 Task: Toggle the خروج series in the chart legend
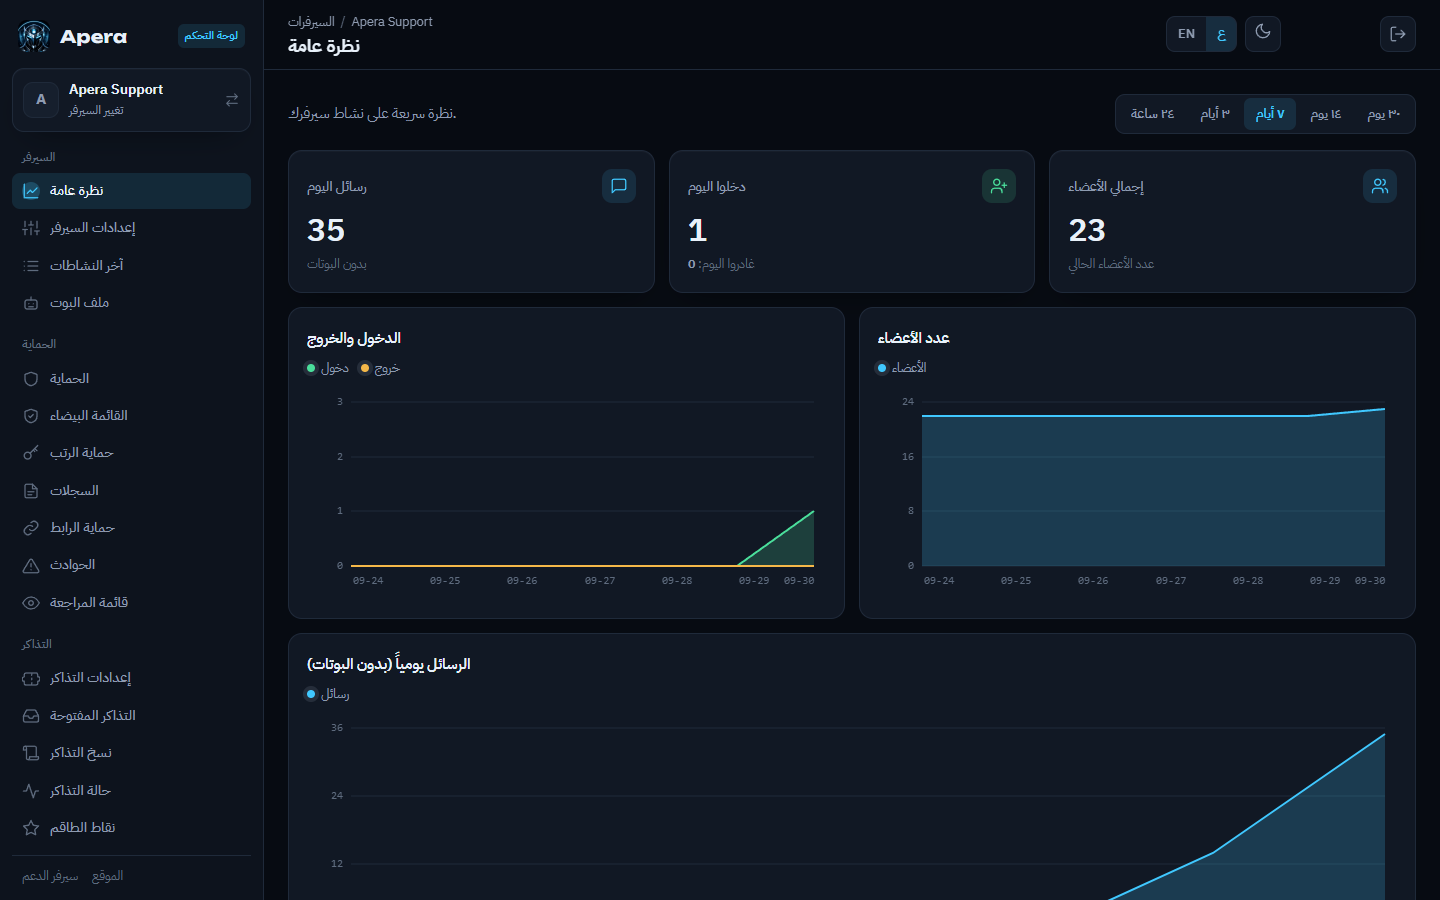click(380, 368)
